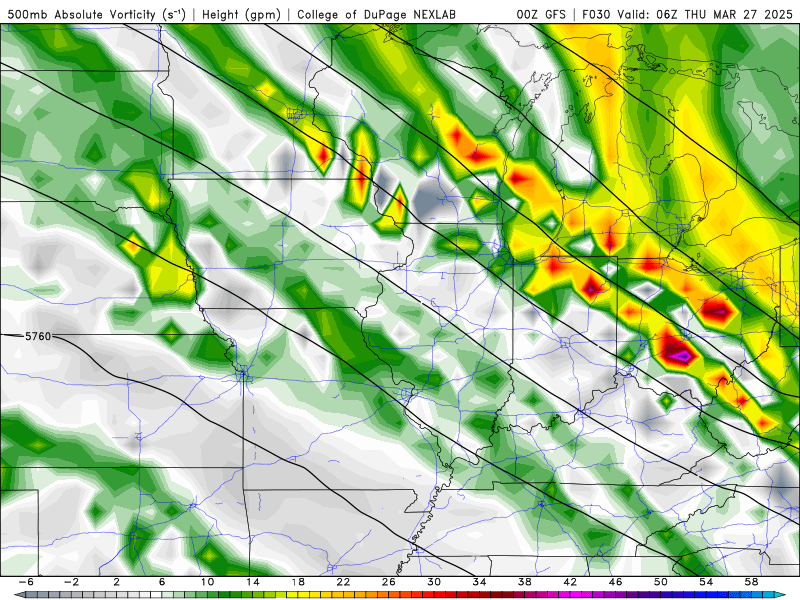This screenshot has width=800, height=600.
Task: Click the 46 color scale tick label
Action: tap(615, 582)
